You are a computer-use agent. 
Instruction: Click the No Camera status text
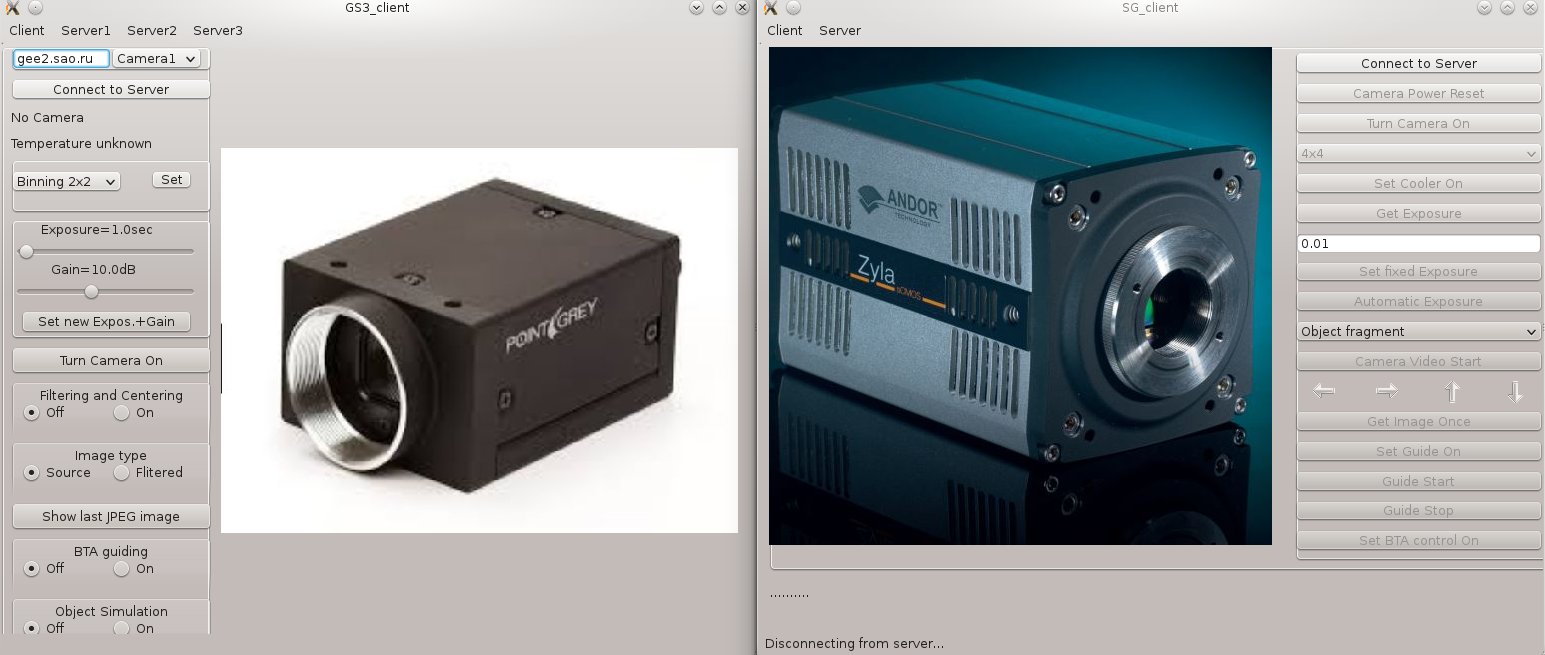click(x=47, y=117)
